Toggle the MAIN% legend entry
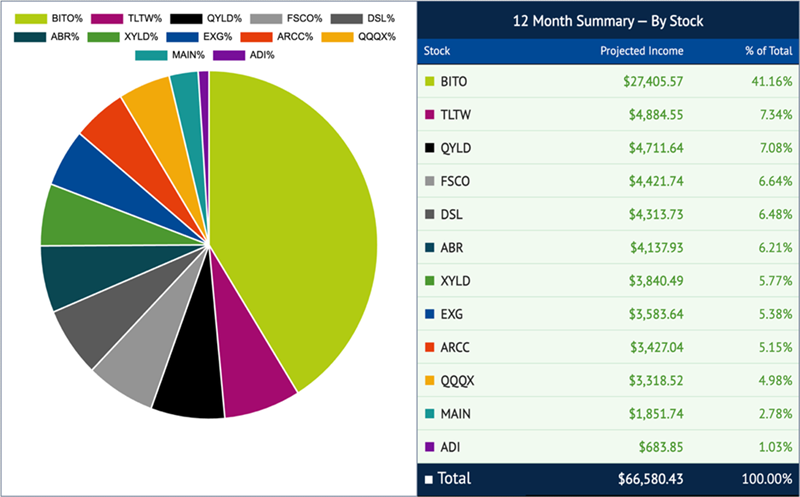The height and width of the screenshot is (497, 800). coord(170,55)
